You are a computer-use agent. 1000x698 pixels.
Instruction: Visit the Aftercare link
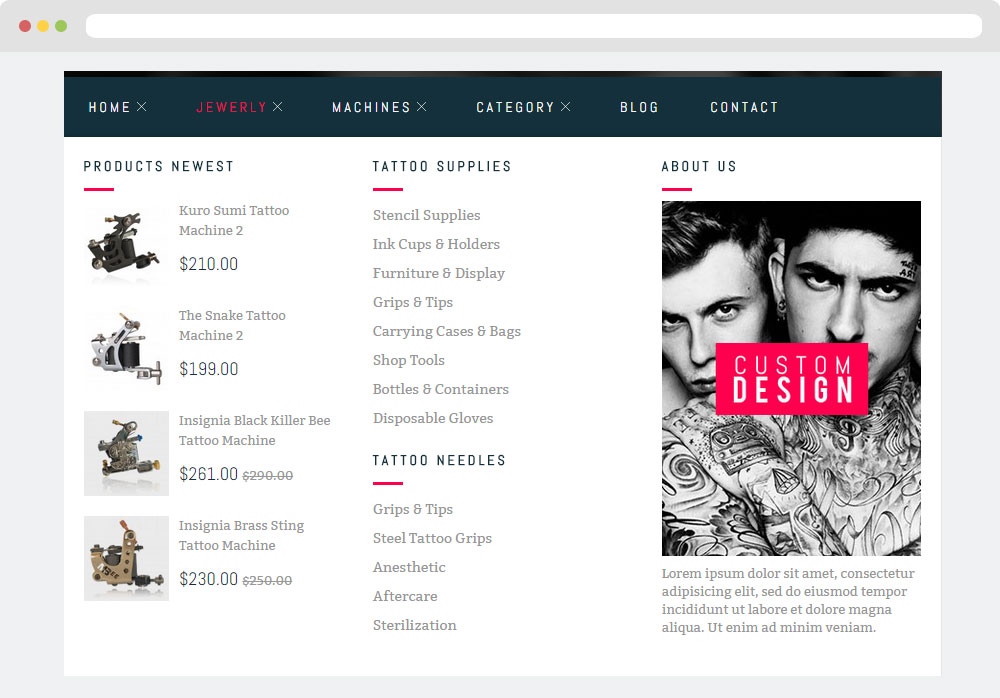click(405, 596)
